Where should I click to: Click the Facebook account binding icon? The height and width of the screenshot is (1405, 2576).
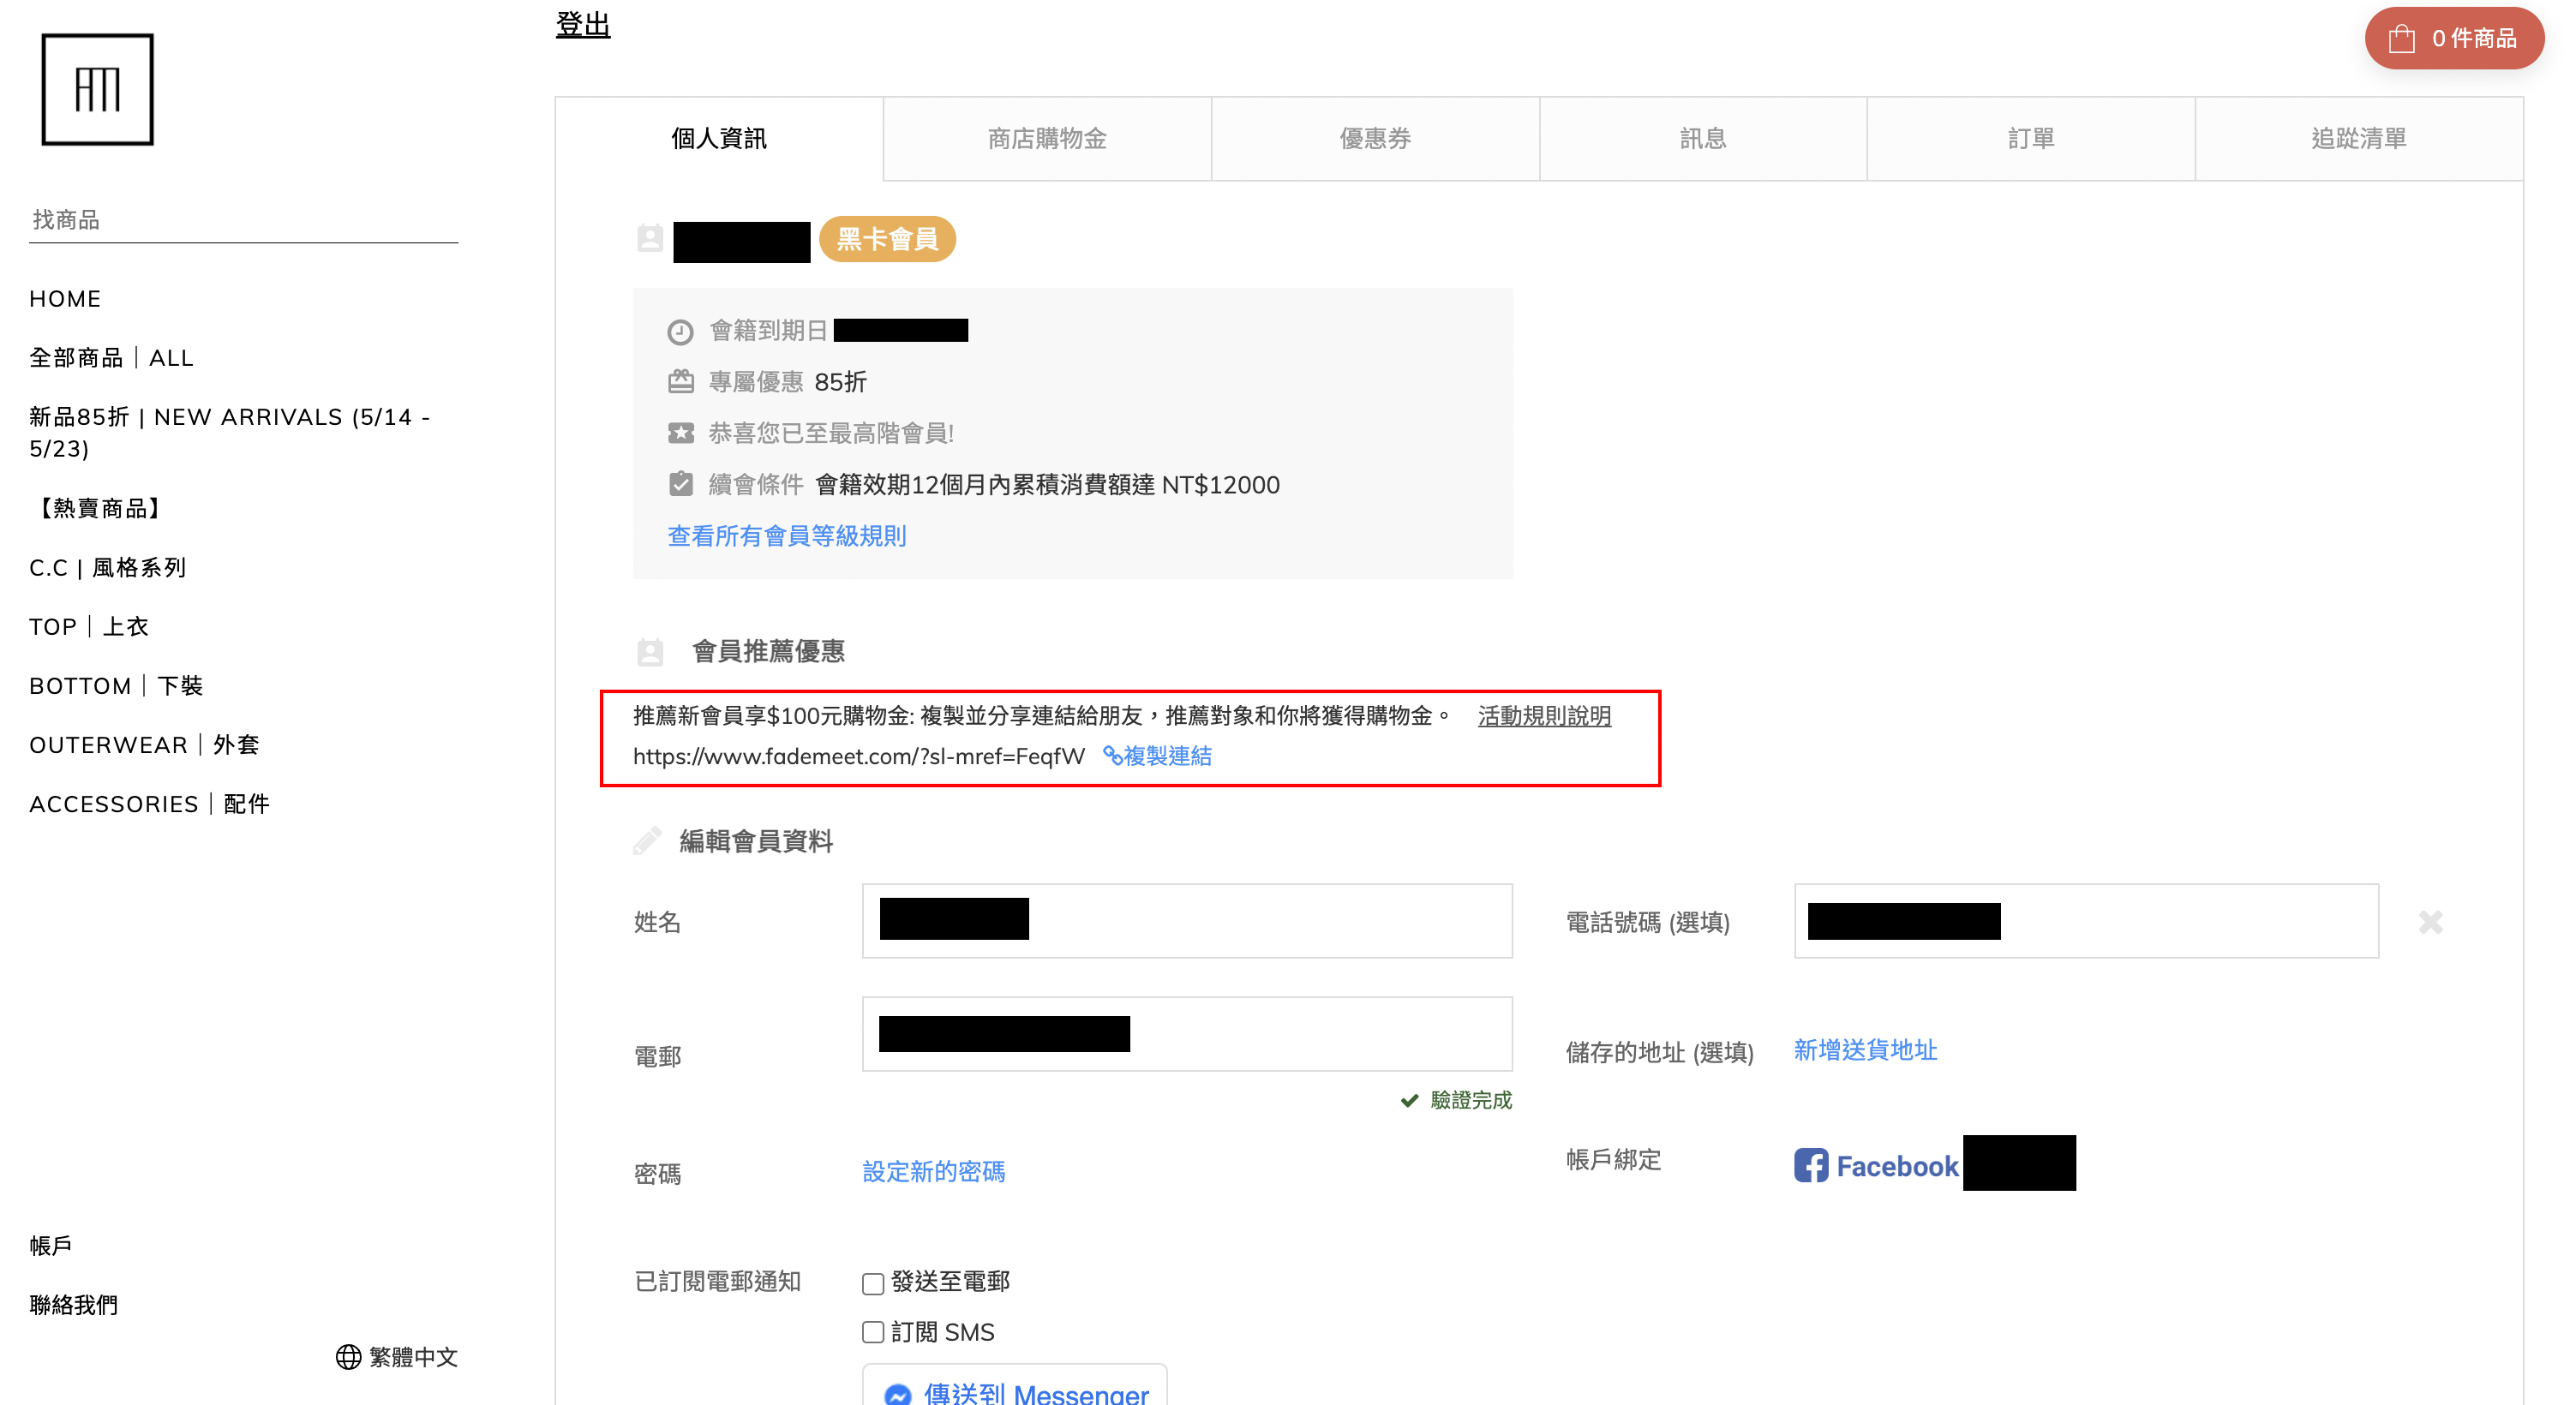click(1810, 1165)
